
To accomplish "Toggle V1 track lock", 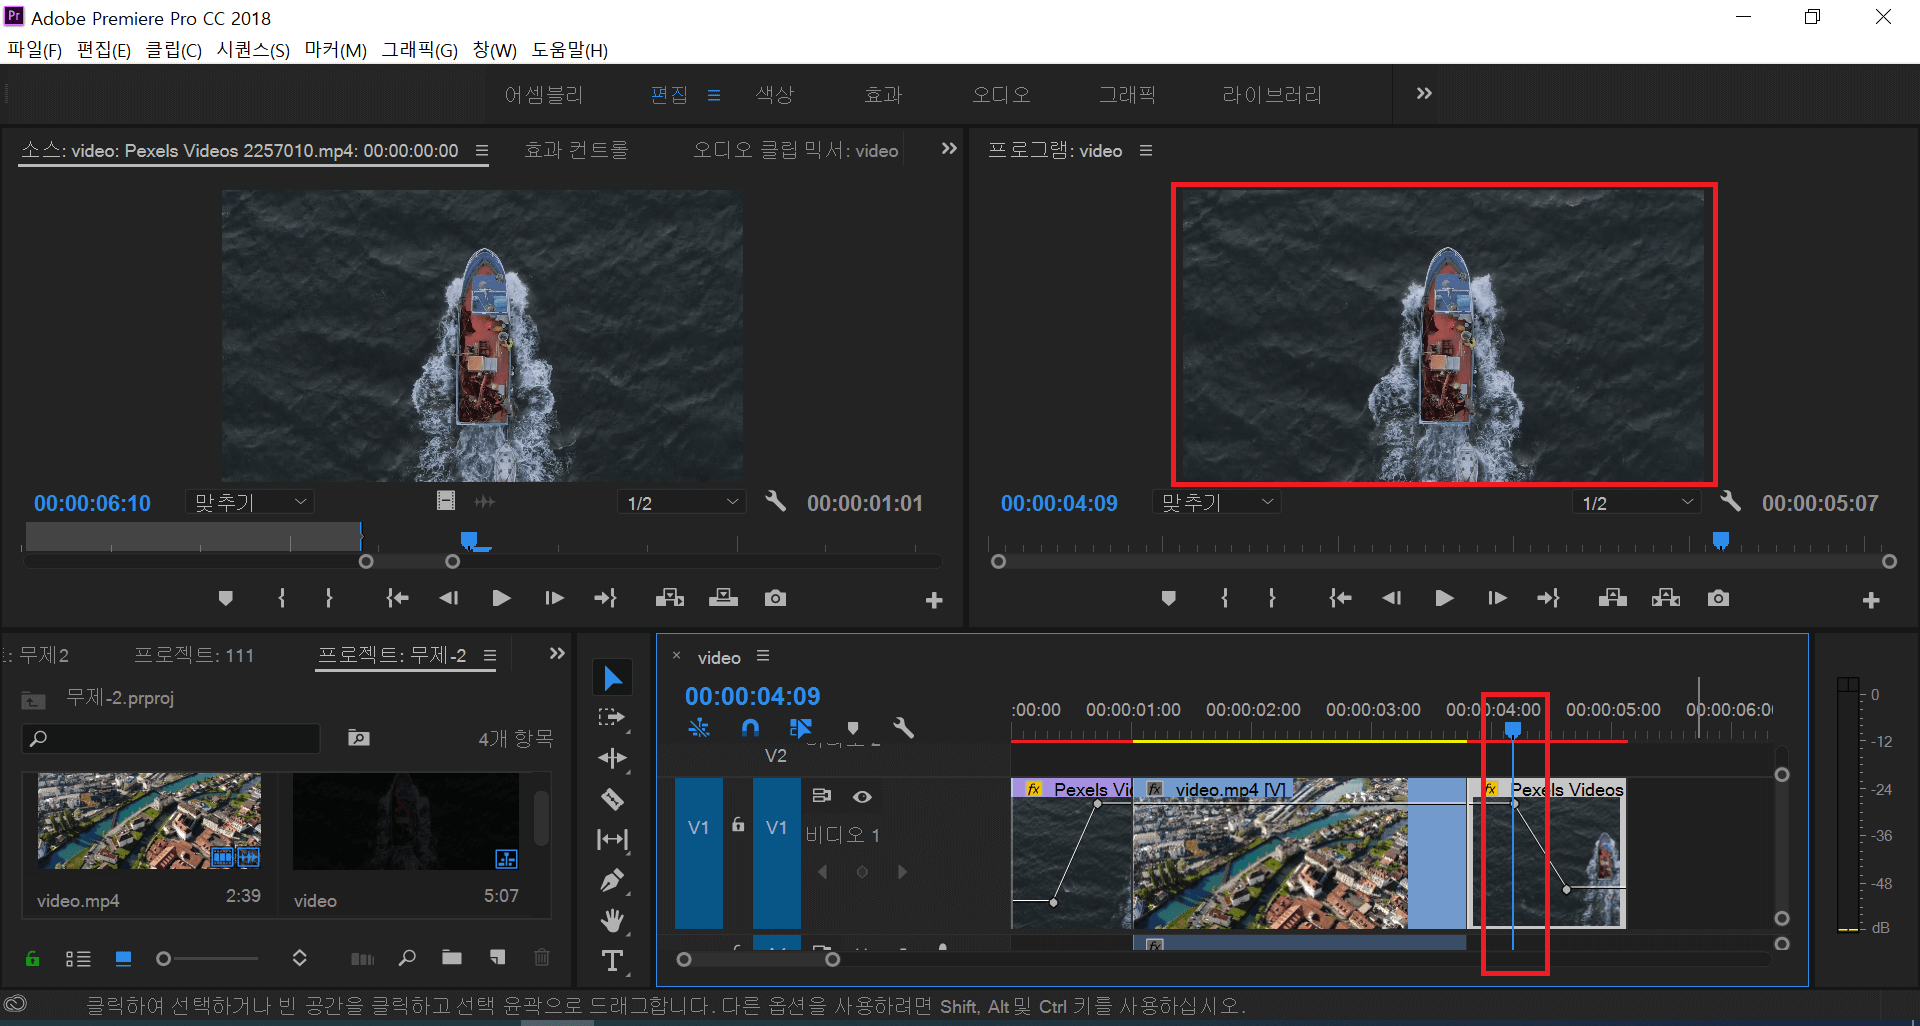I will coord(738,825).
